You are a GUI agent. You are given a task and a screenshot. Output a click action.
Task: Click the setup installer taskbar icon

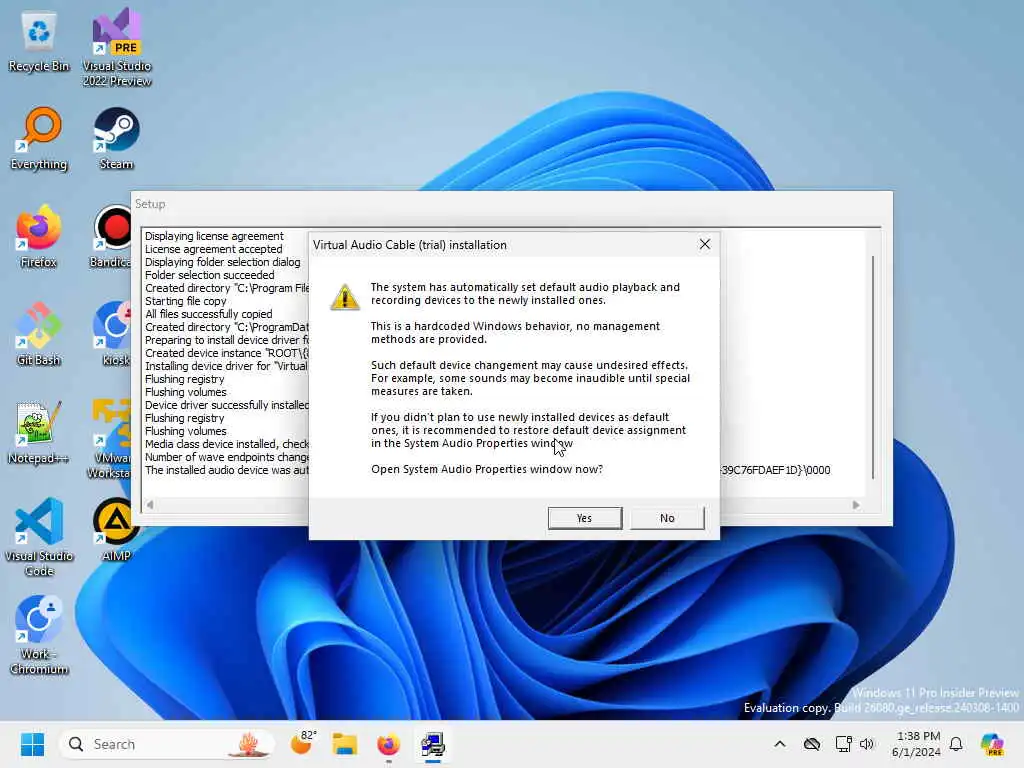(x=432, y=744)
